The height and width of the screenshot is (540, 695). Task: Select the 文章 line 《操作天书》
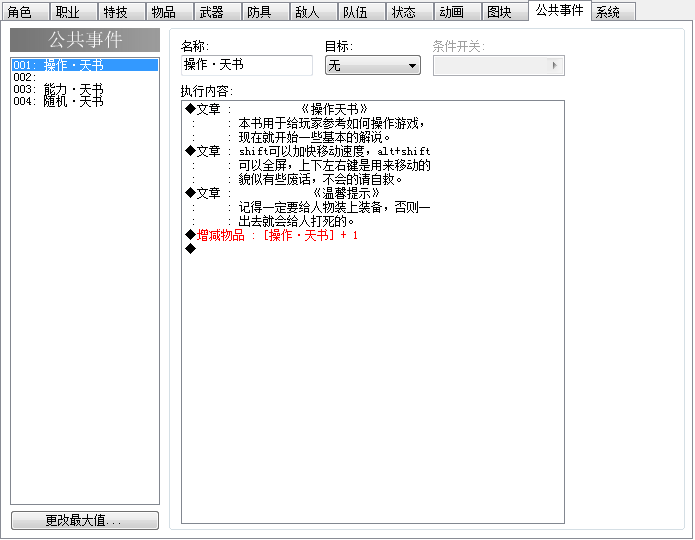click(x=372, y=109)
